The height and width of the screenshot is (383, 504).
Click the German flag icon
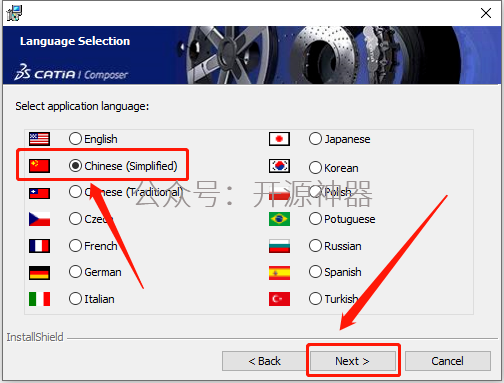39,272
